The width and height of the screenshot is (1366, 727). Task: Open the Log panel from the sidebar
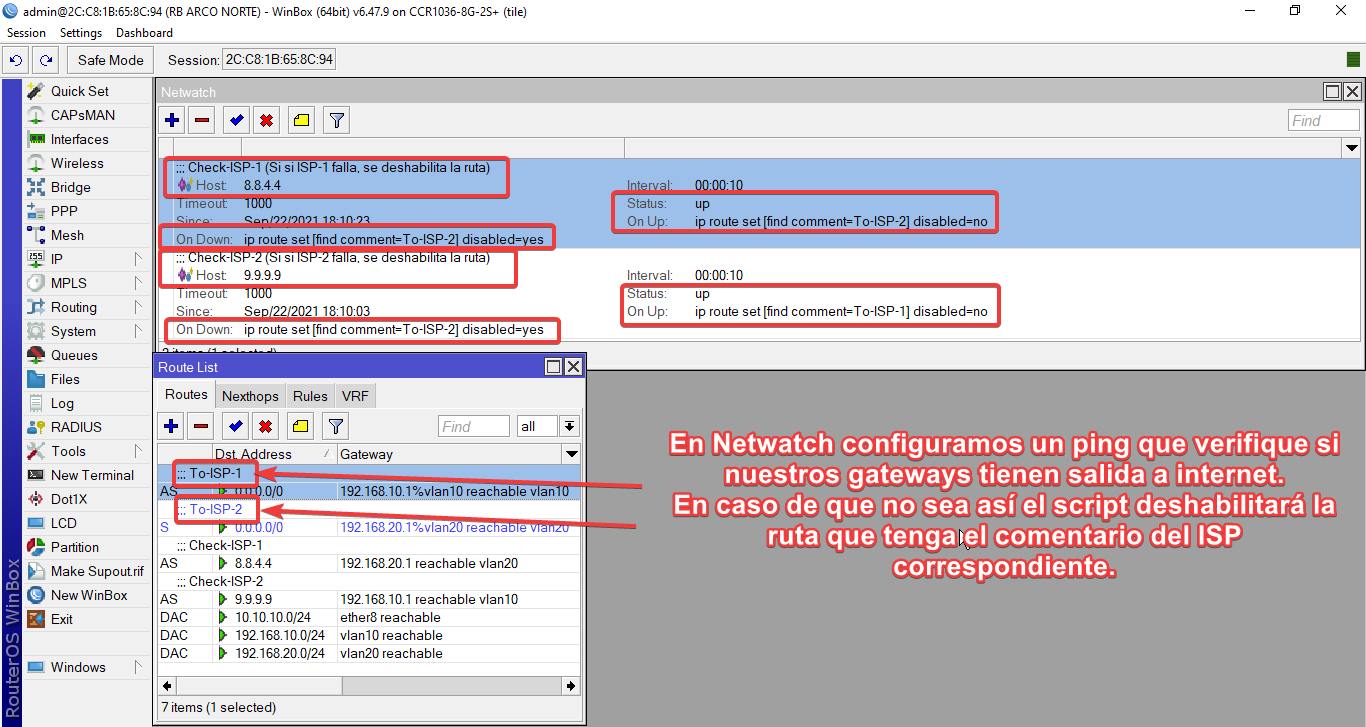pos(64,403)
